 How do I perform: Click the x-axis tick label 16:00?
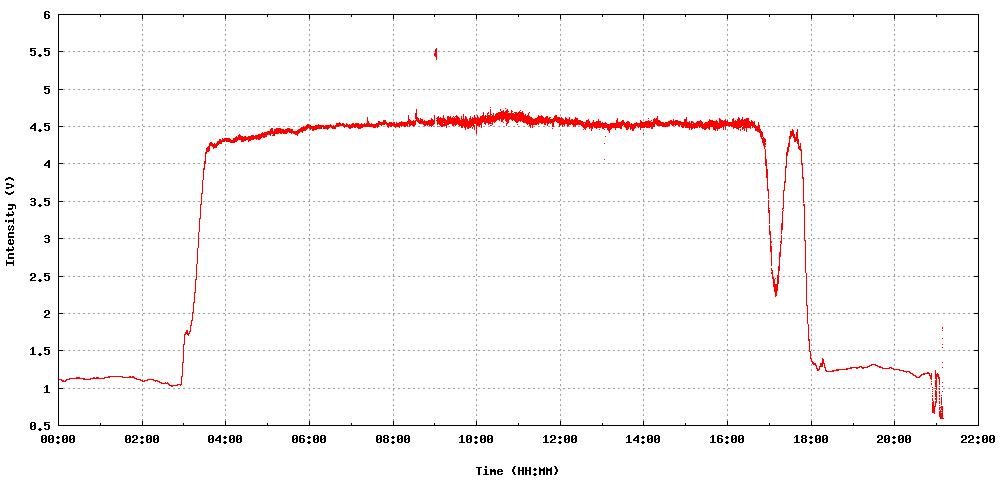coord(727,440)
